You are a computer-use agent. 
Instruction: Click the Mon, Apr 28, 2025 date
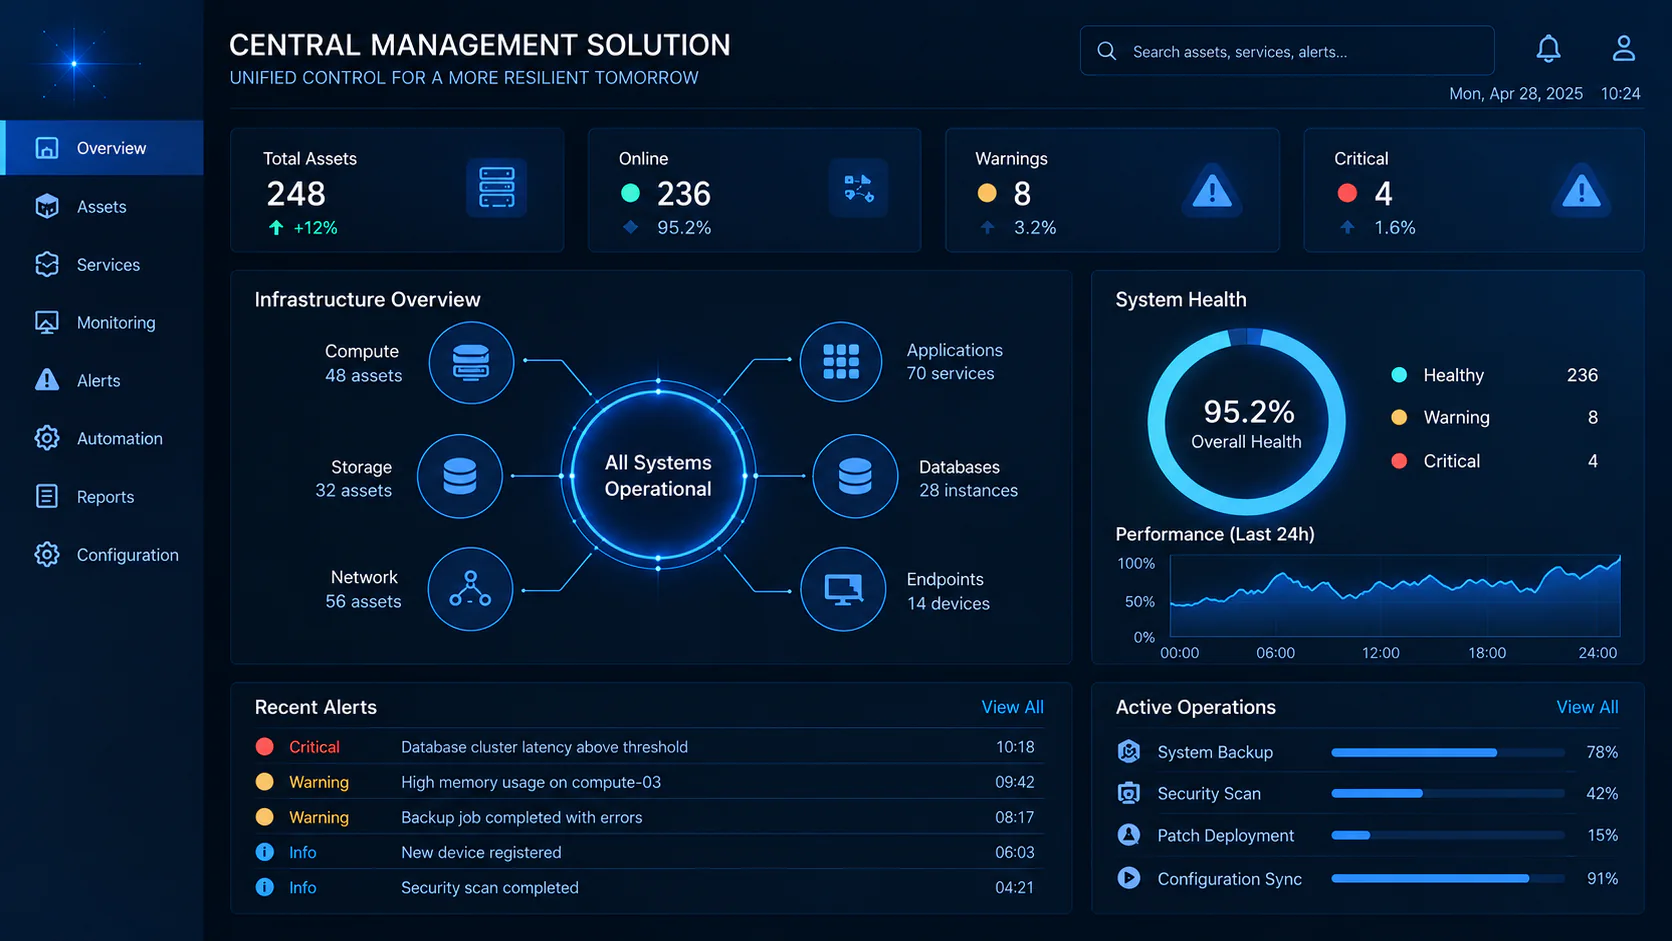point(1516,93)
